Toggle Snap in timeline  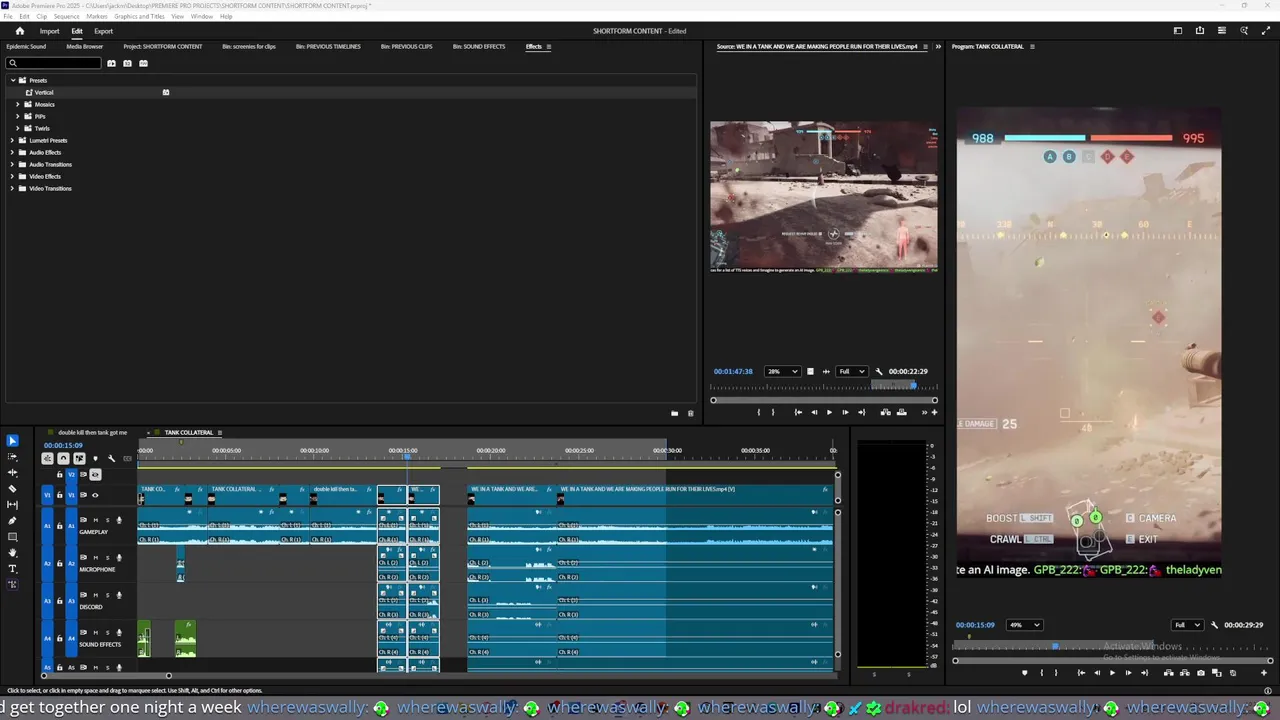point(63,458)
